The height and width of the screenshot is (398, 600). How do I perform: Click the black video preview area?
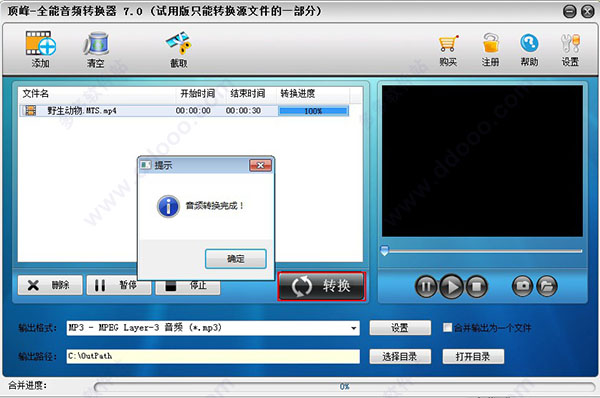tap(482, 161)
